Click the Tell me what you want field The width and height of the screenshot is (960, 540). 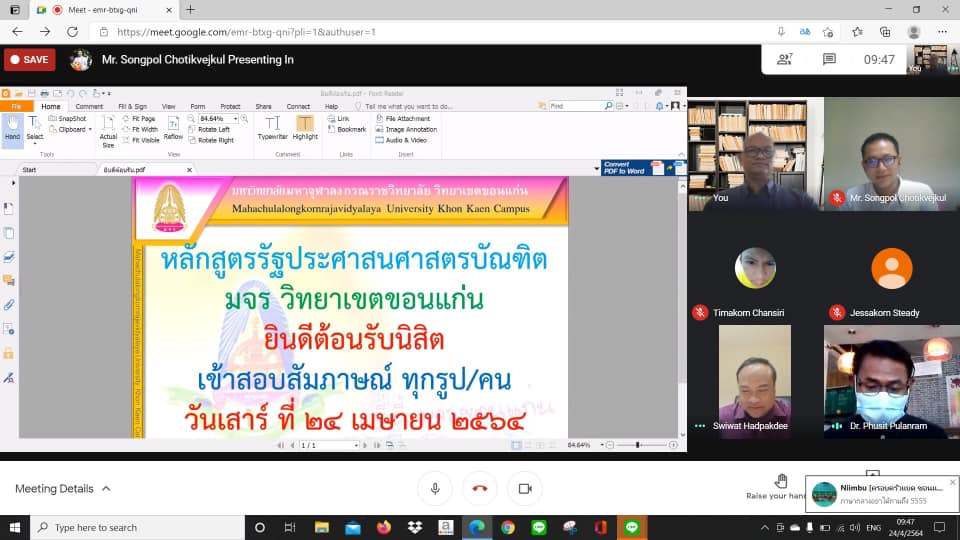[x=408, y=107]
